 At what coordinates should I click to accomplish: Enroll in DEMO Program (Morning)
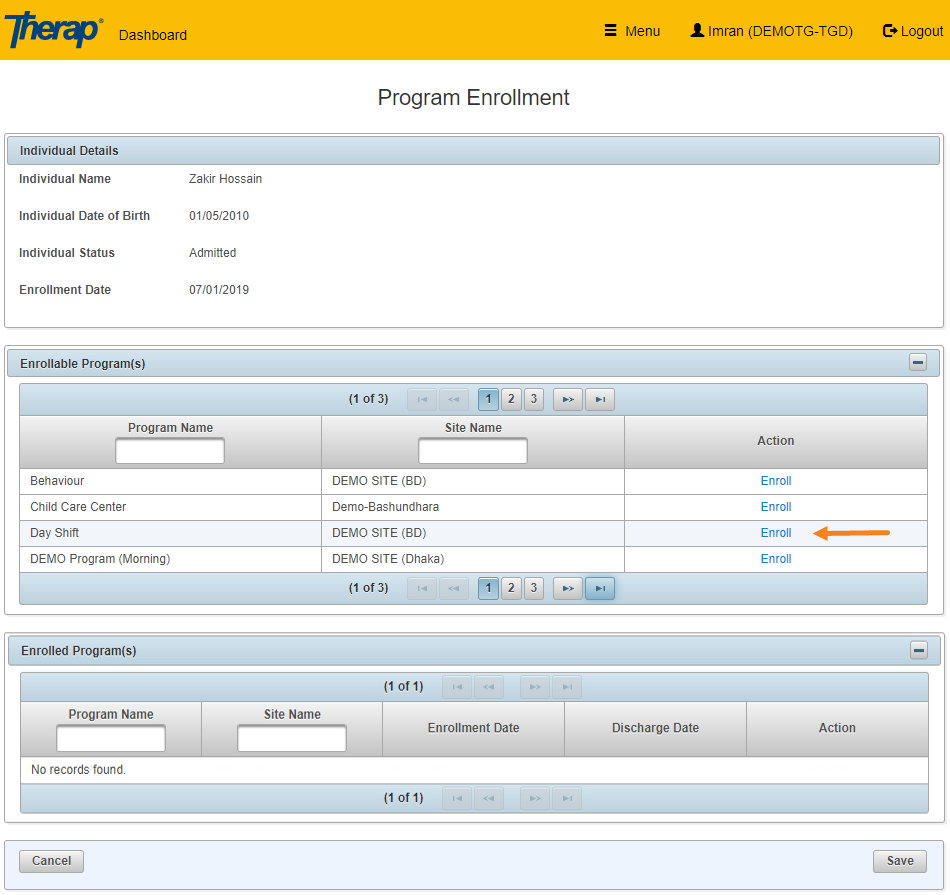(x=776, y=559)
